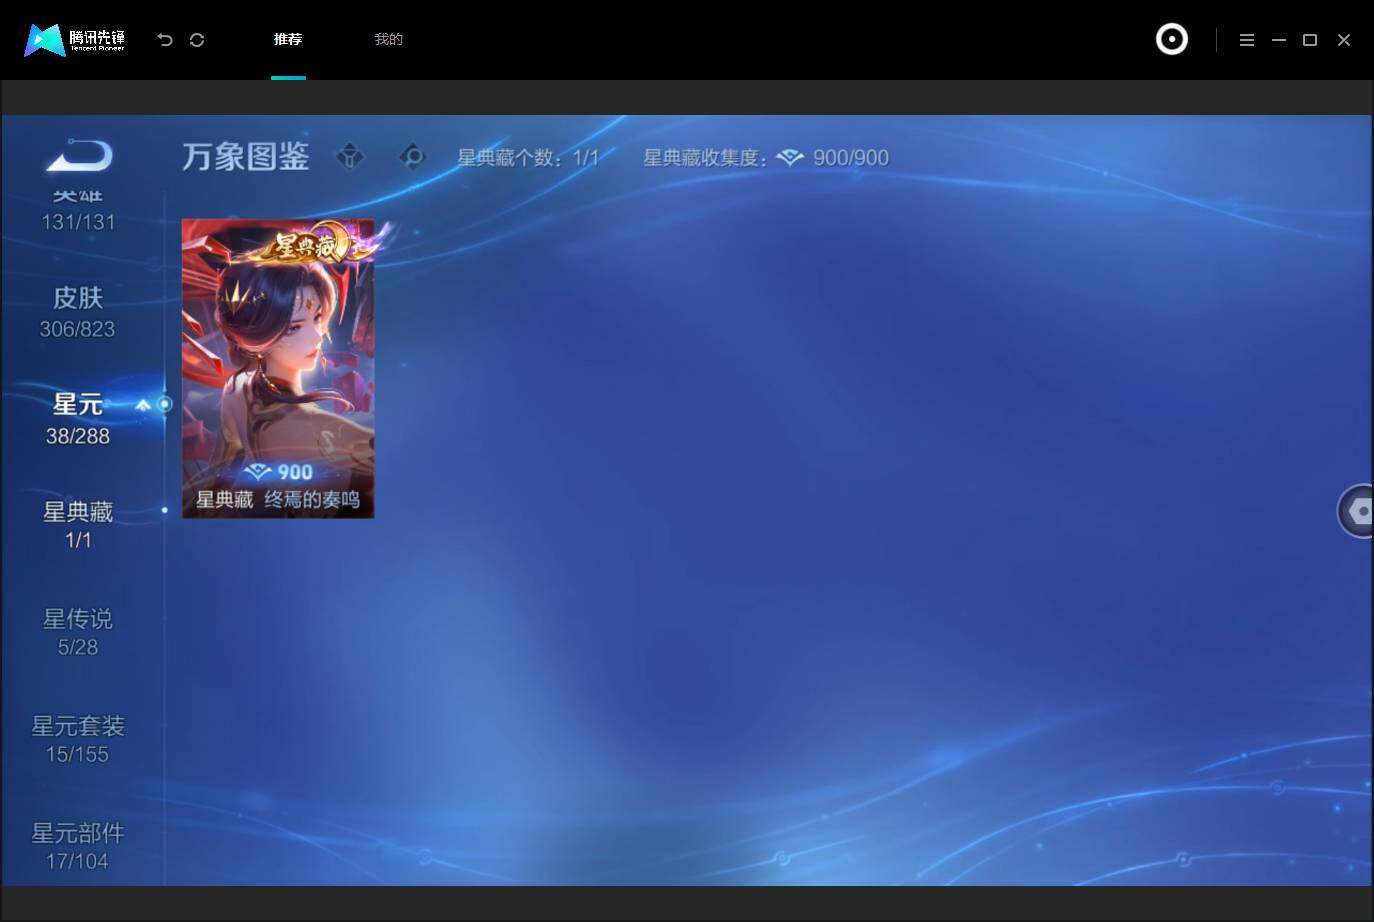Open the floating side panel button
The height and width of the screenshot is (922, 1374).
[x=1356, y=511]
